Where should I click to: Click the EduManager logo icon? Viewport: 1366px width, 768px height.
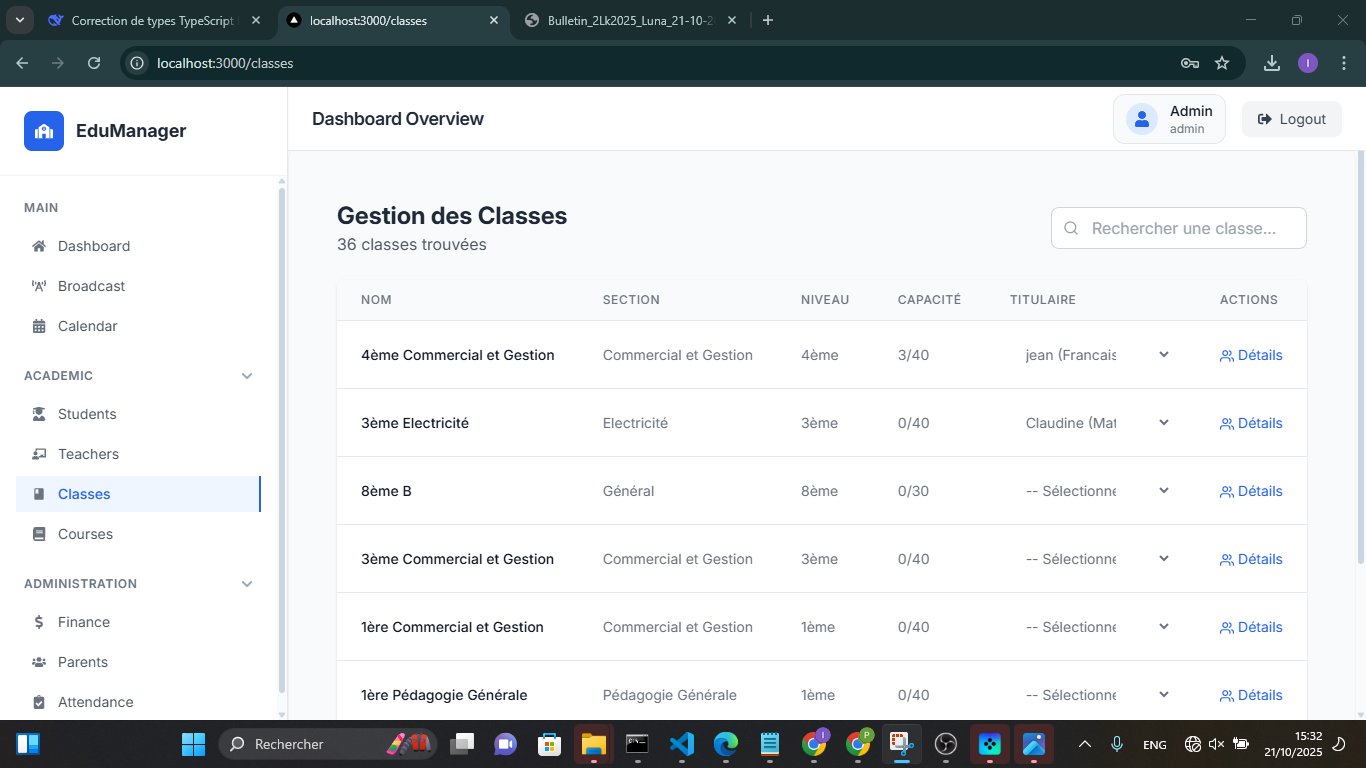coord(44,131)
